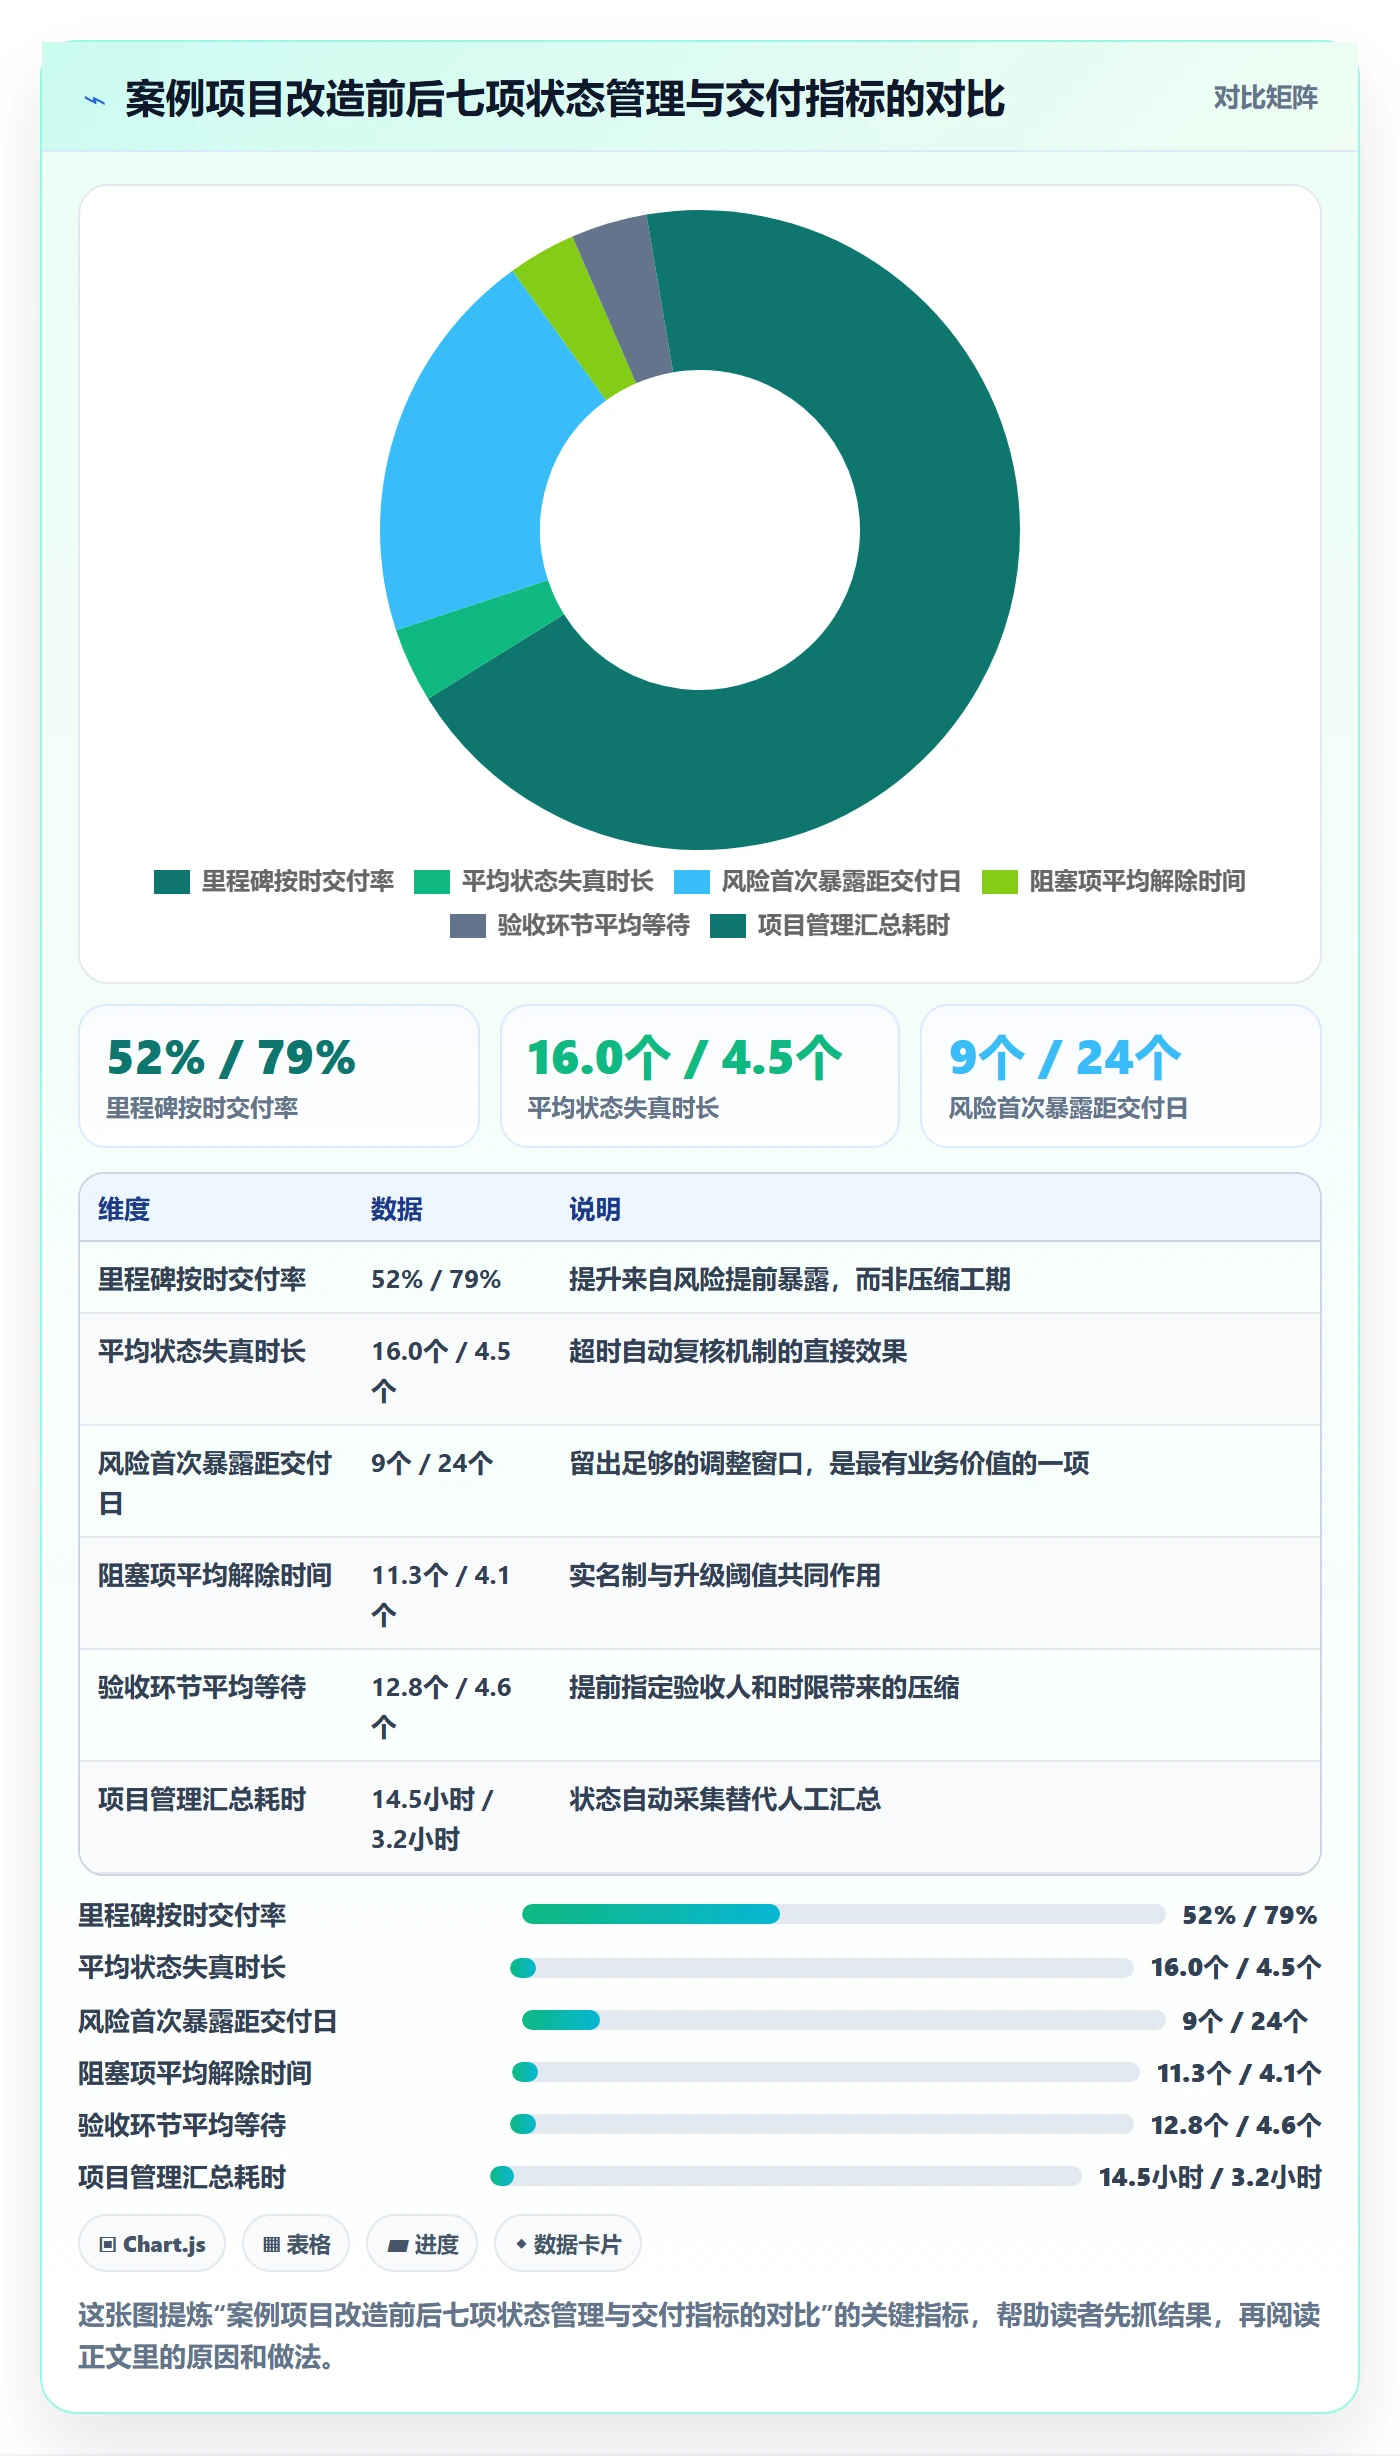Click the 进度 tag chip
This screenshot has width=1400, height=2456.
tap(422, 2244)
